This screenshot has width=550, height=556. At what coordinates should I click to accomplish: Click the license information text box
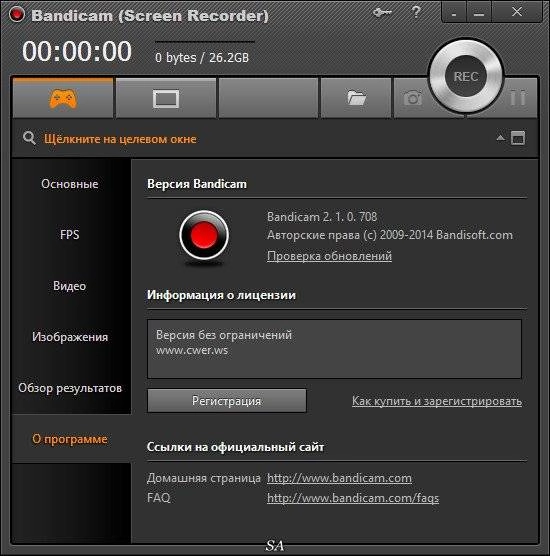(x=334, y=349)
